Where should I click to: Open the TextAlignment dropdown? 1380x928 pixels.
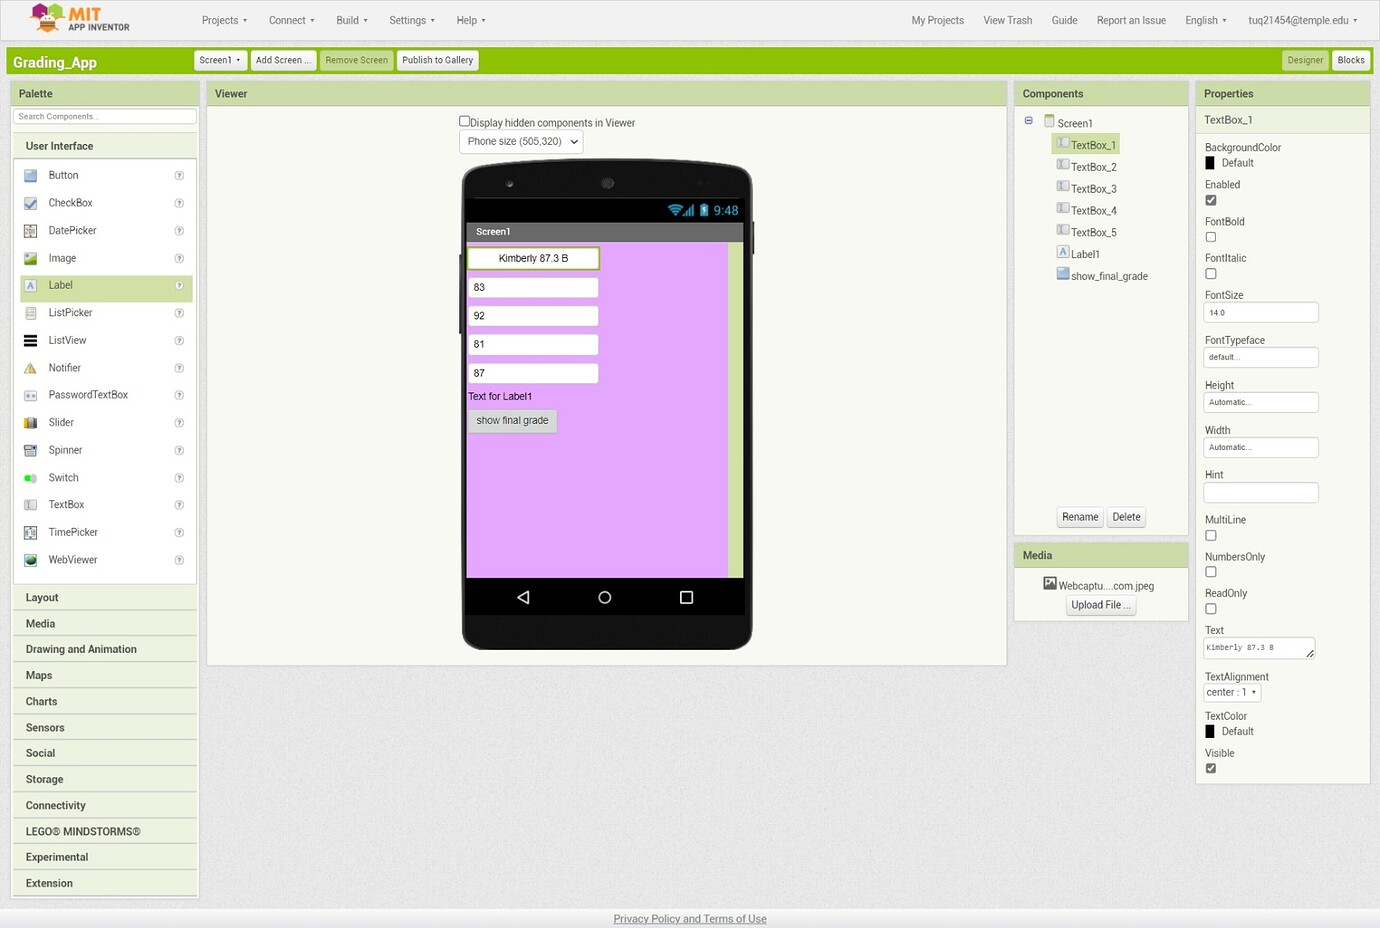click(1231, 692)
